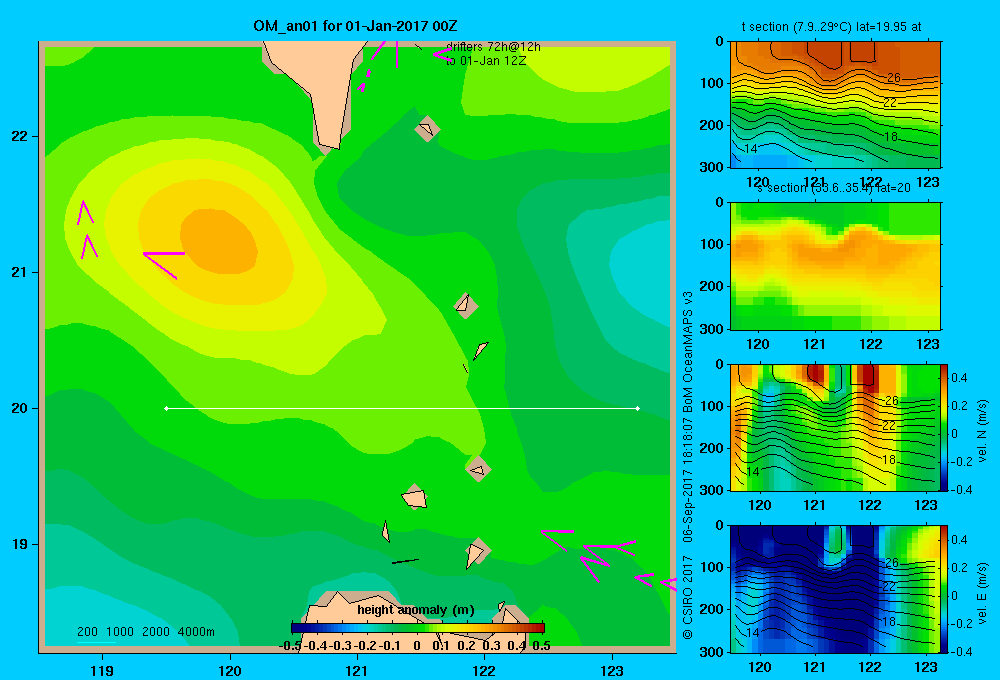The image size is (1000, 680).
Task: Click the height anomaly color bar
Action: 418,628
